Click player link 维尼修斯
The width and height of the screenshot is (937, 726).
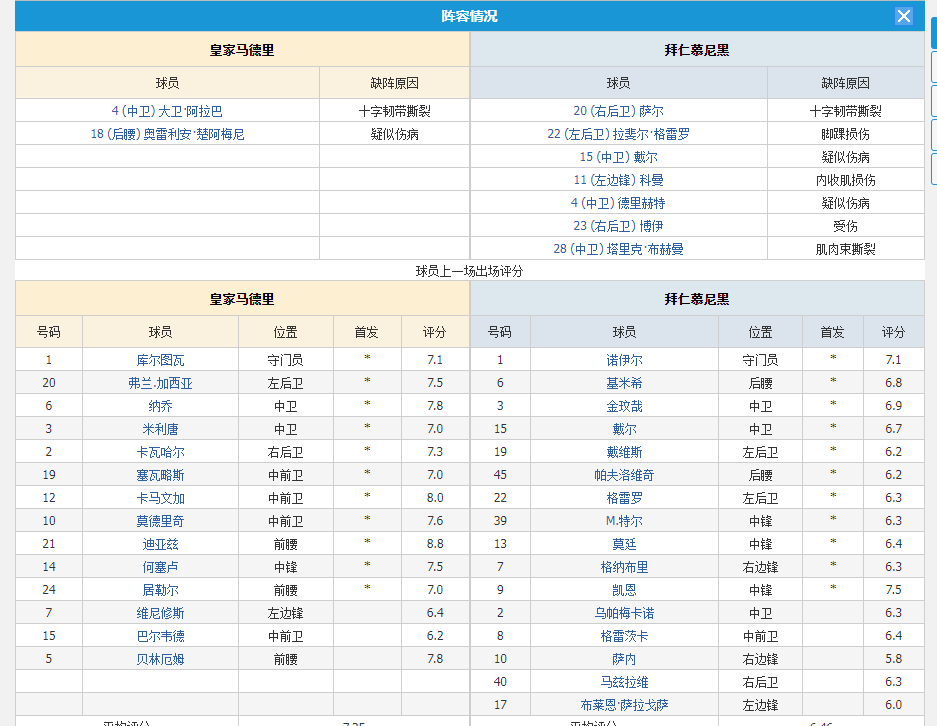tap(160, 613)
